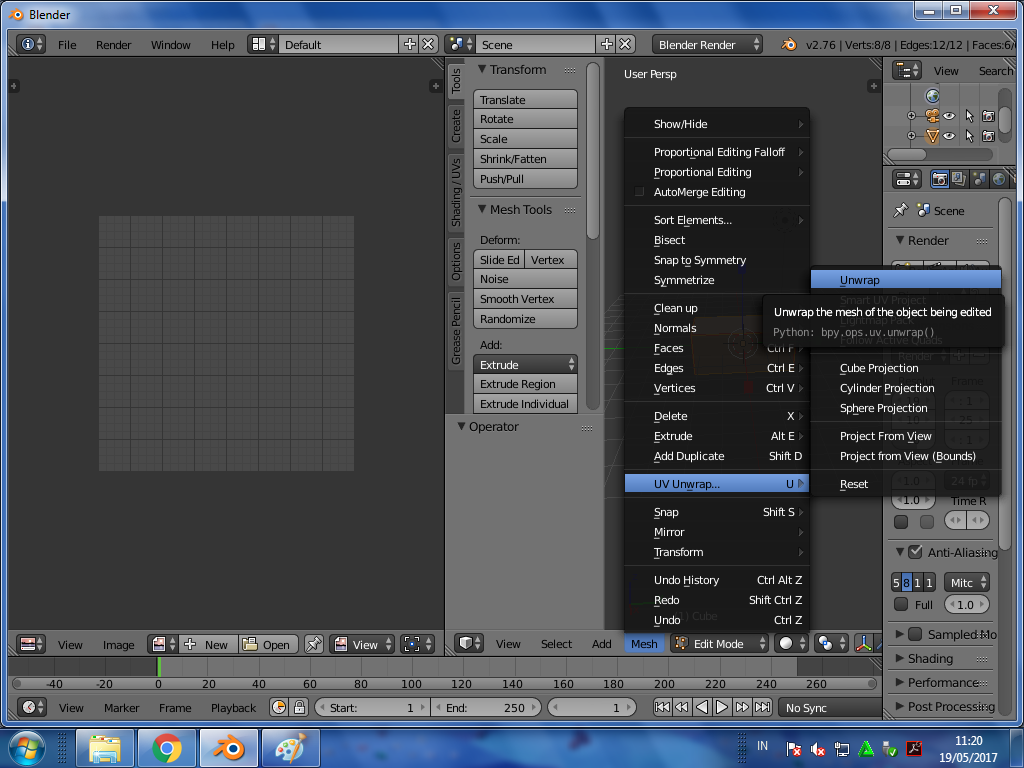Click the World globe icon in outliner

[x=932, y=96]
